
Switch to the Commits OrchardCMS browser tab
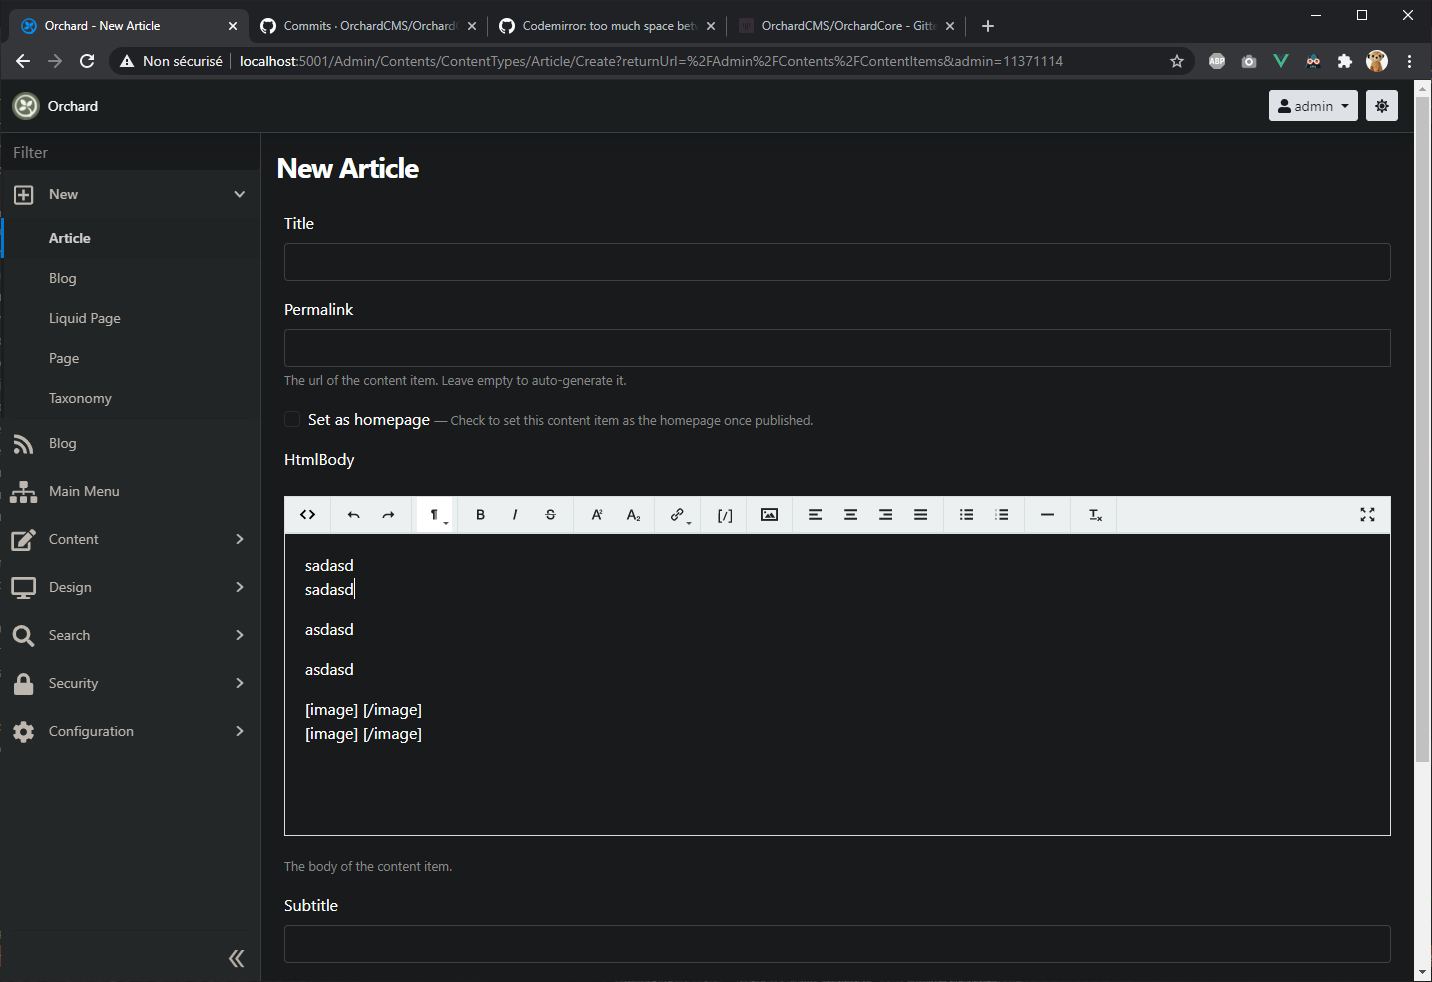360,25
